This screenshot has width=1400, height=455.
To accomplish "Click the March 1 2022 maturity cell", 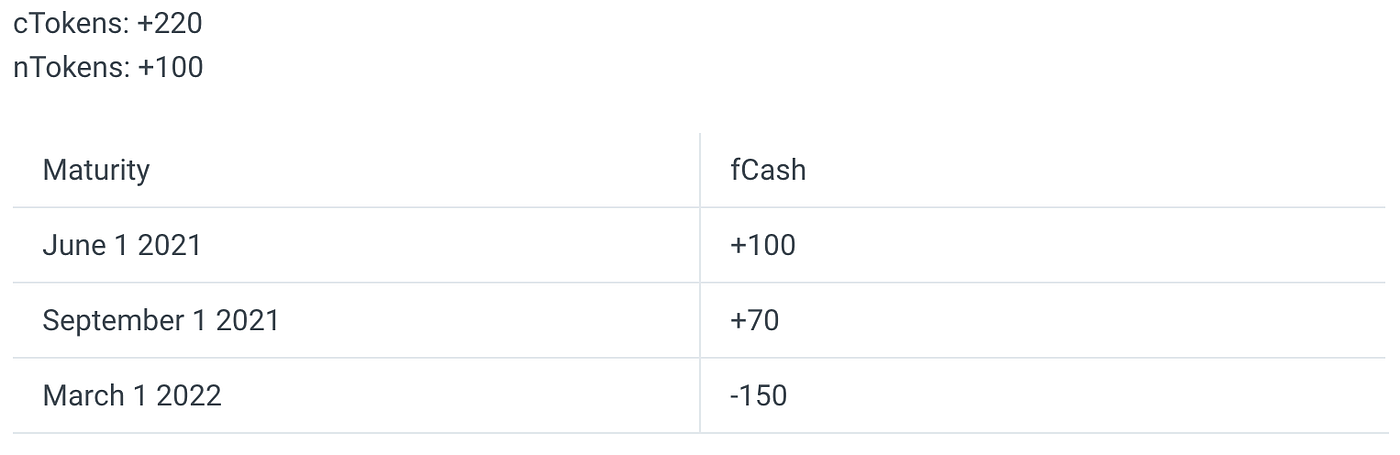I will click(356, 395).
